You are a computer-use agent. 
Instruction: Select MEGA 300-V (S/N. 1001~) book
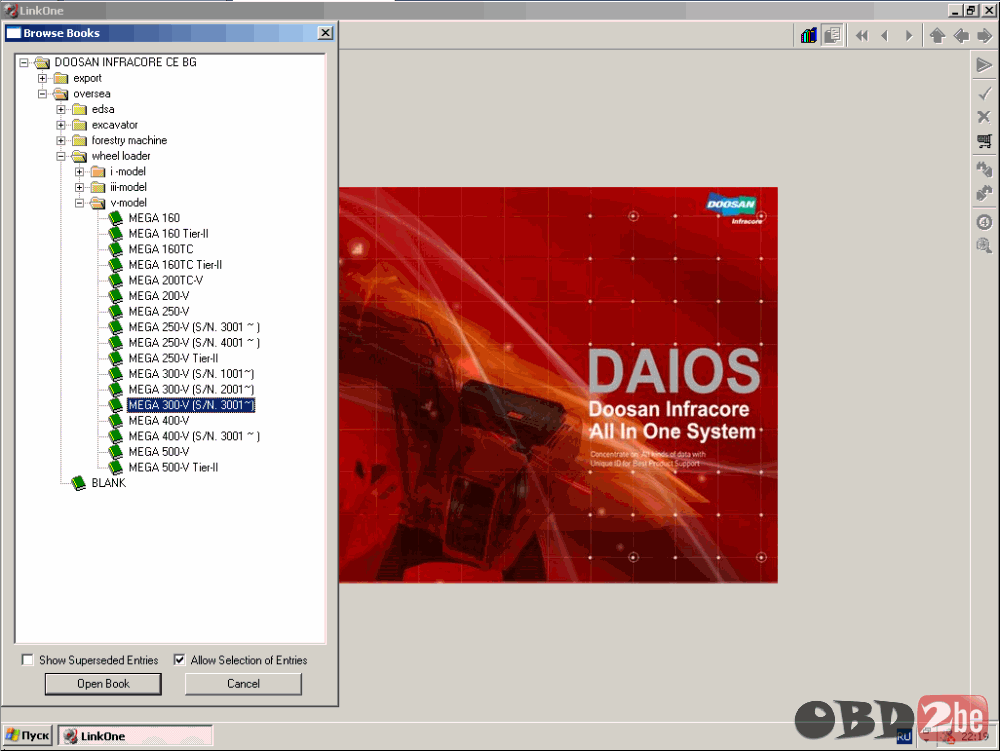pos(191,374)
